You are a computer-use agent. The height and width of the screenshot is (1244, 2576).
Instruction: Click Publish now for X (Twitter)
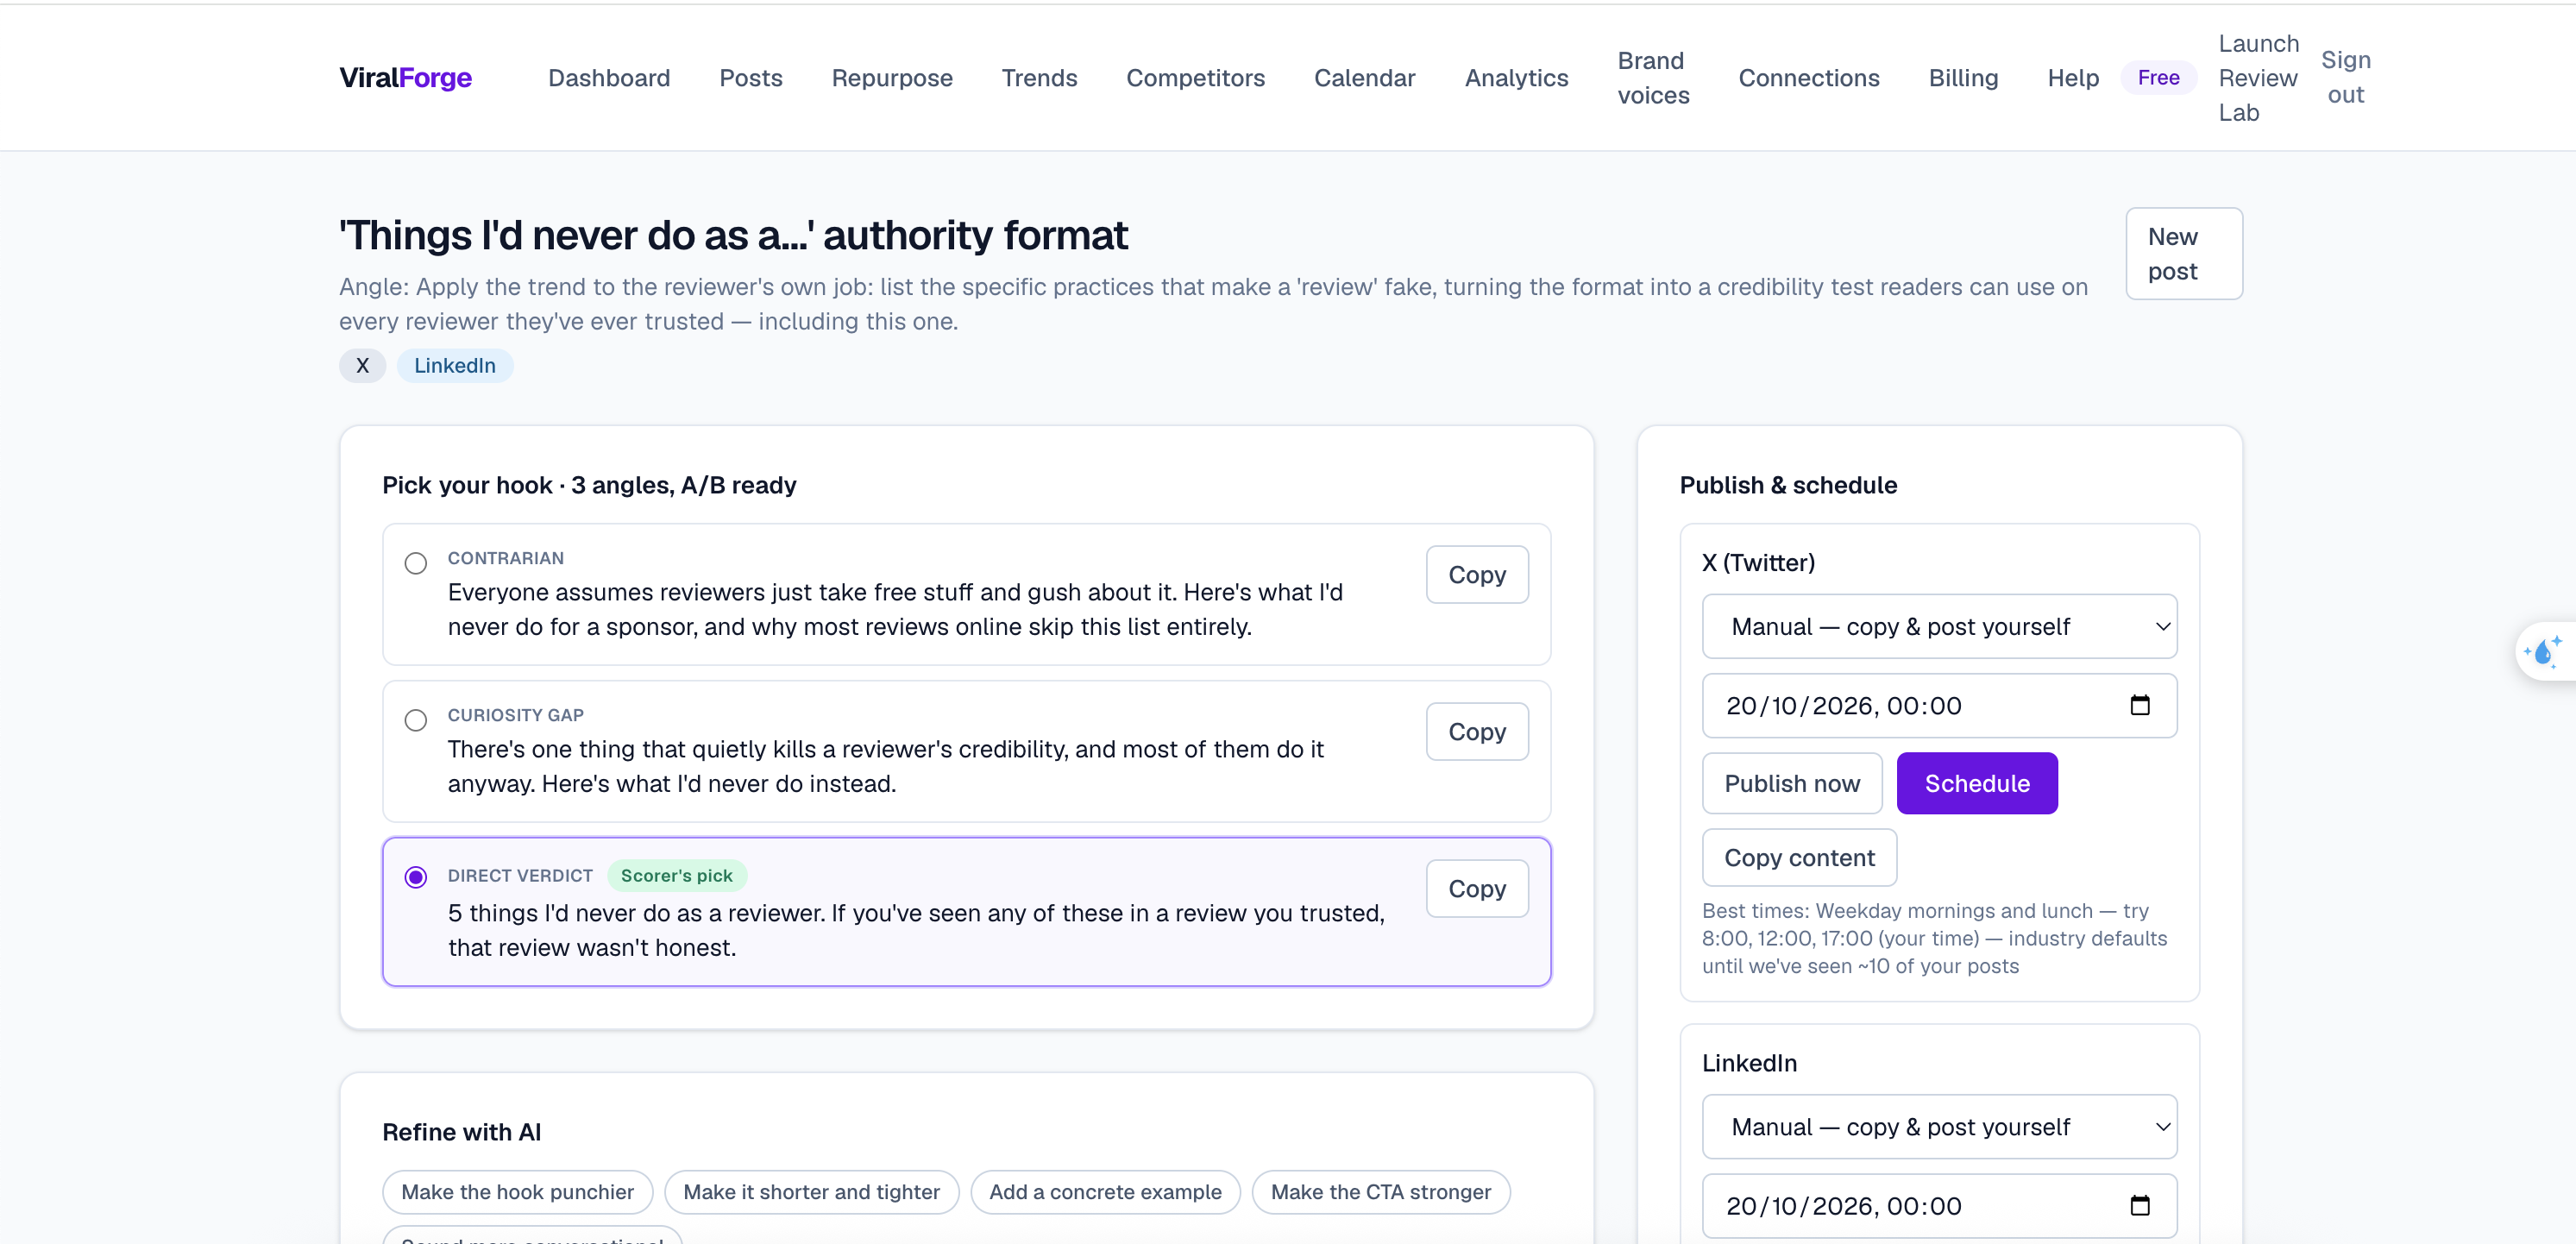[x=1791, y=783]
